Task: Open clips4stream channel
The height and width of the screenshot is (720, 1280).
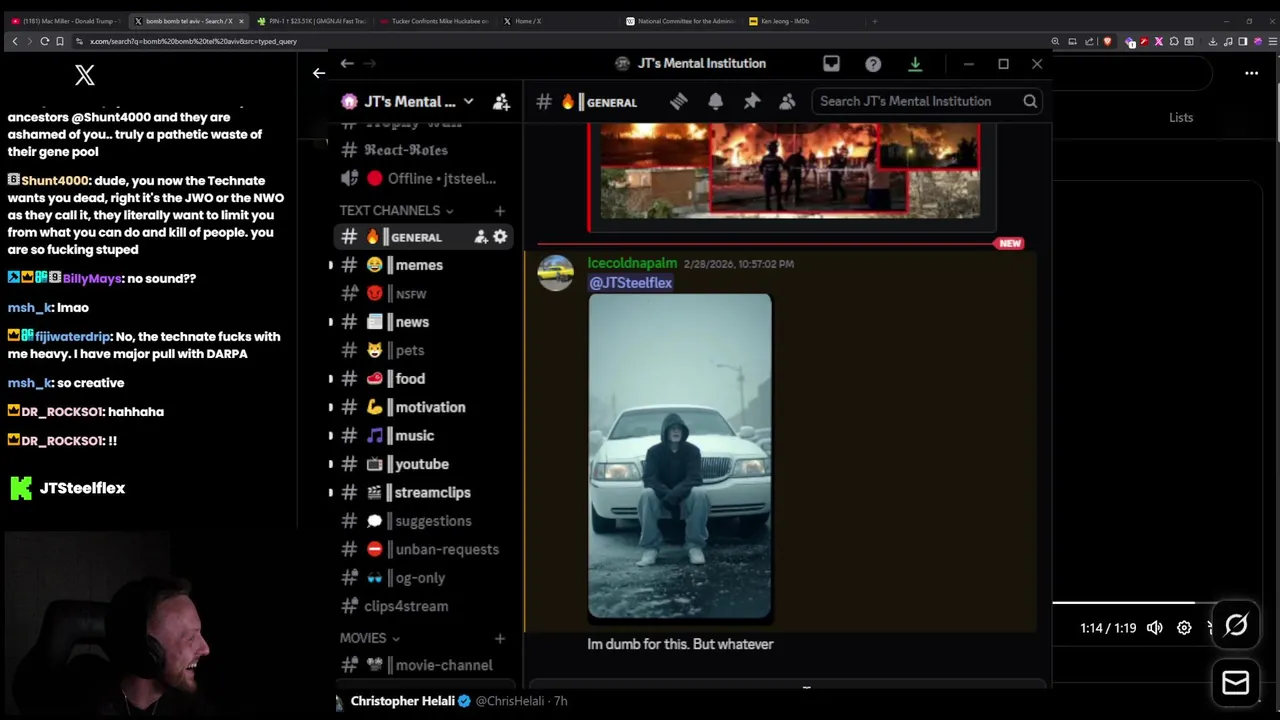Action: pyautogui.click(x=424, y=606)
